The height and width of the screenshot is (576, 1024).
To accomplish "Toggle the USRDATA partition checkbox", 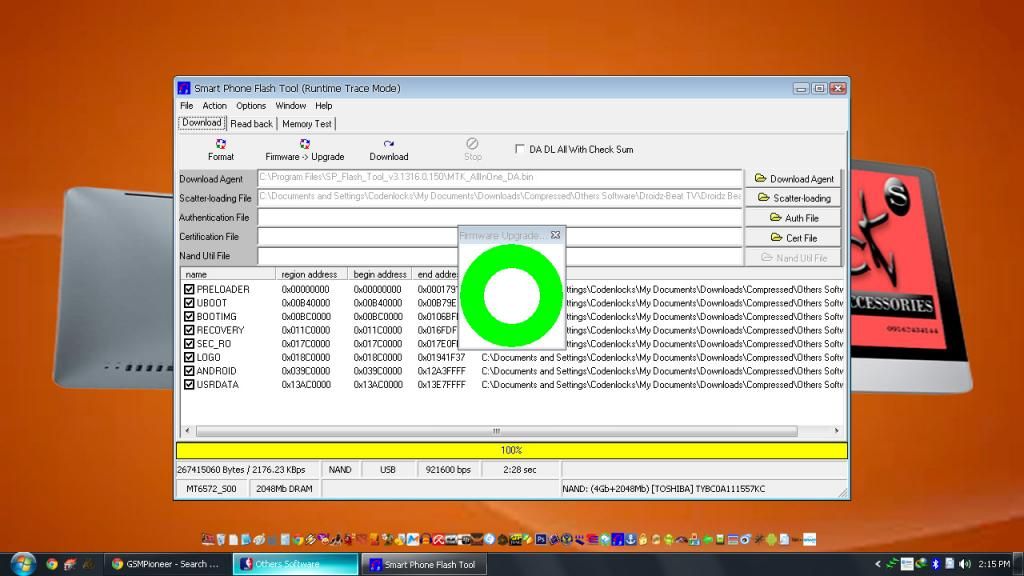I will [x=189, y=384].
